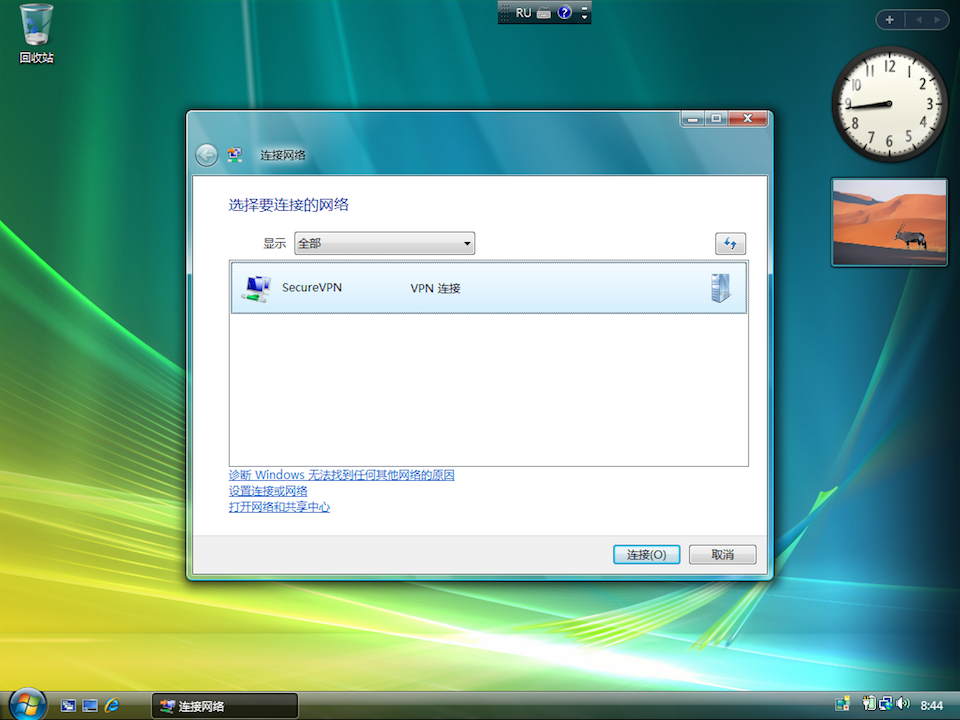Open the Recycle Bin desktop icon
Screen dimensions: 960x720
click(36, 33)
